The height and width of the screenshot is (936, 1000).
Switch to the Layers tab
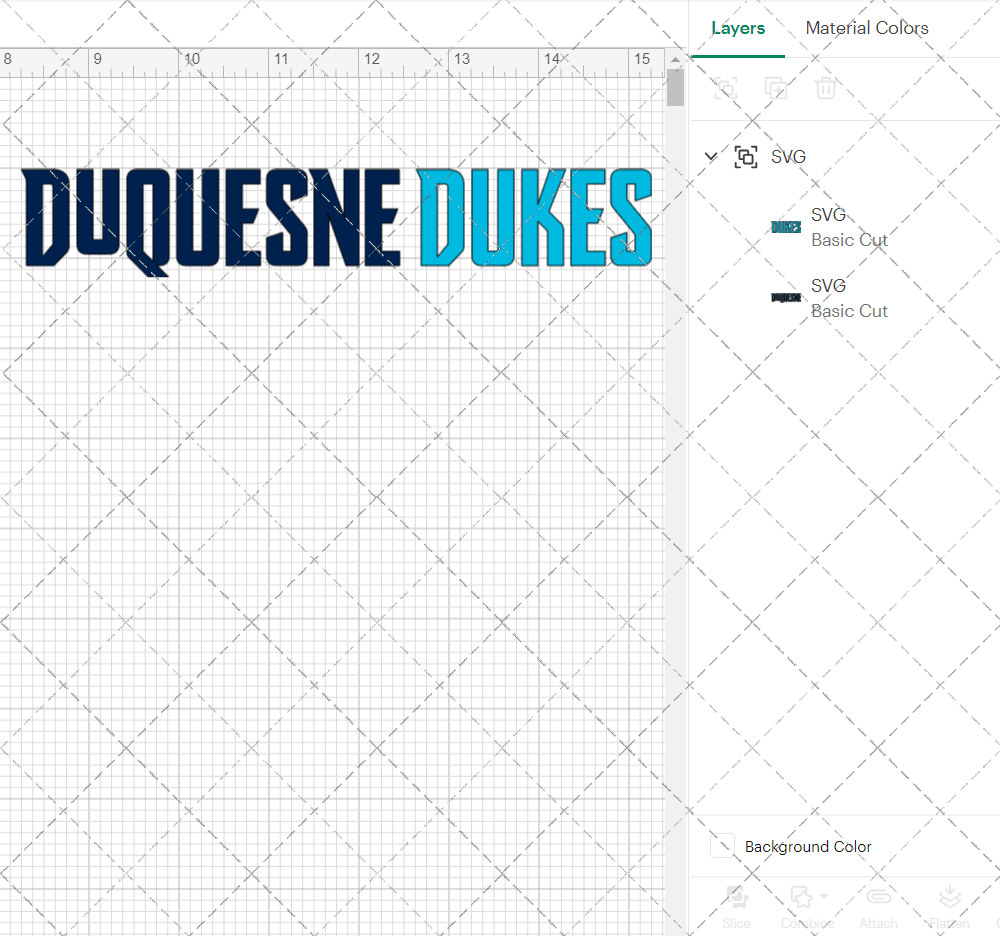tap(738, 28)
